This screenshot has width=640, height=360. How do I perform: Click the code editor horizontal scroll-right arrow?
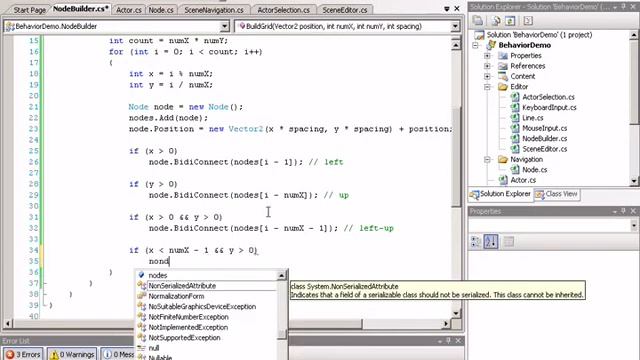(x=446, y=323)
